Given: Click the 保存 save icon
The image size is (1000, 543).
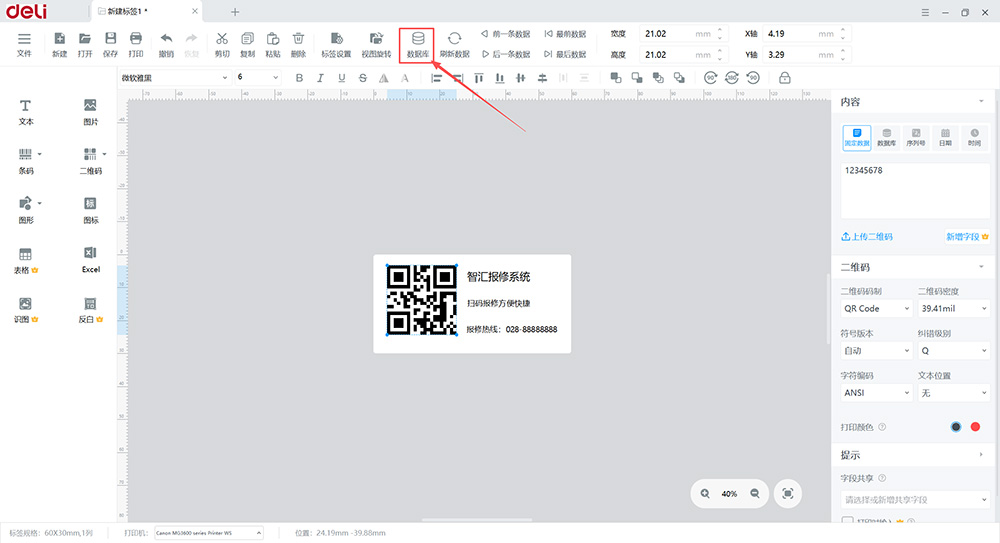Looking at the screenshot, I should click(110, 45).
